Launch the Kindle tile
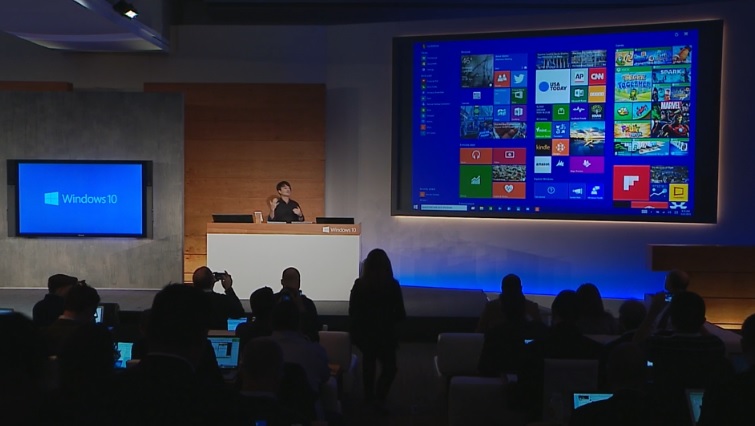 pos(543,147)
